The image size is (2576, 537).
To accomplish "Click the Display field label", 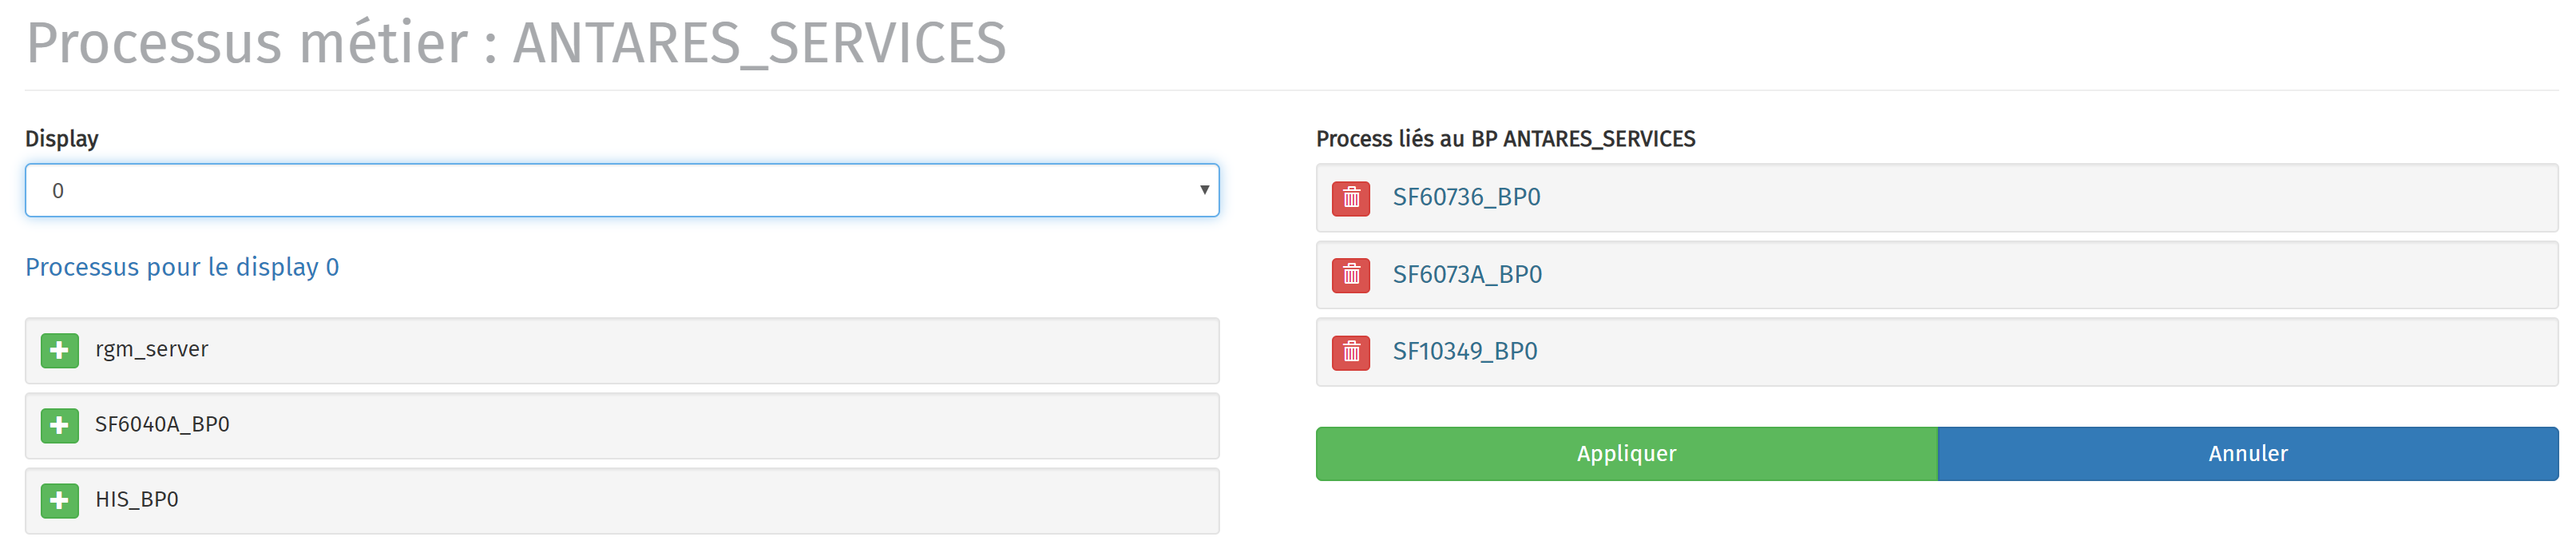I will 62,139.
